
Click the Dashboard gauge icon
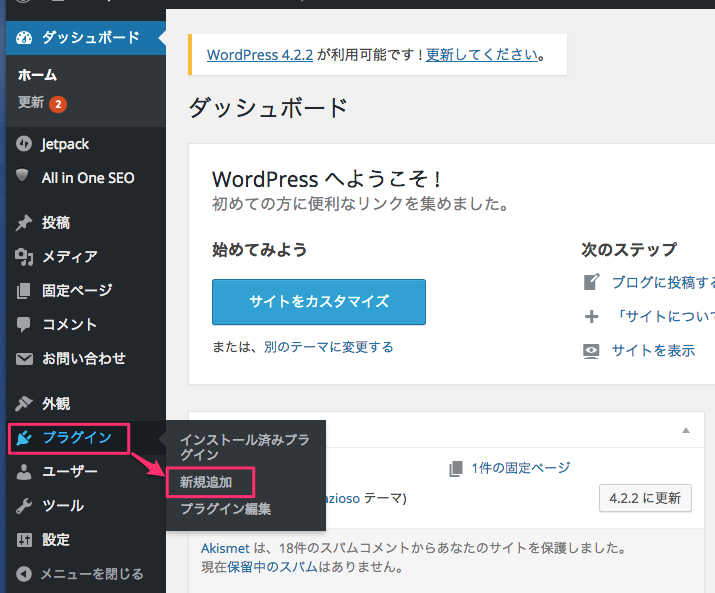[x=24, y=38]
